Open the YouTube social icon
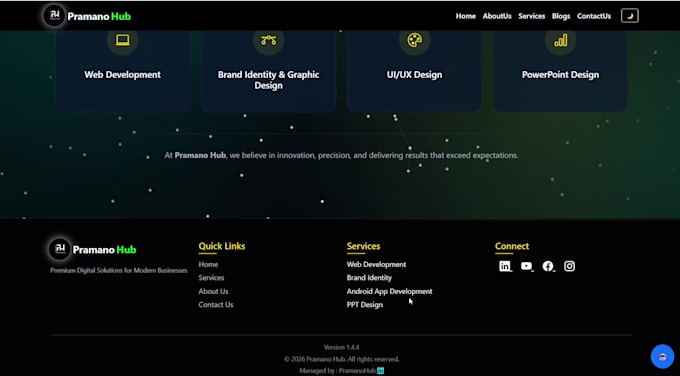Screen dimensions: 680x376 (x=526, y=266)
